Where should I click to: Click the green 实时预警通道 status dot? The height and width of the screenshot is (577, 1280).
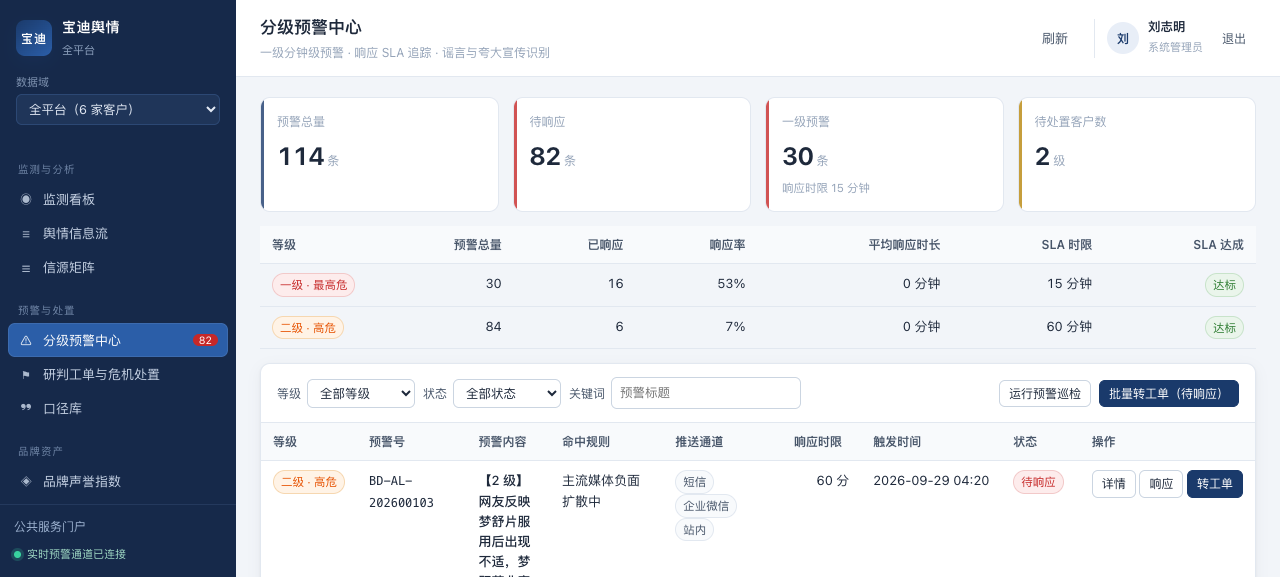[17, 554]
